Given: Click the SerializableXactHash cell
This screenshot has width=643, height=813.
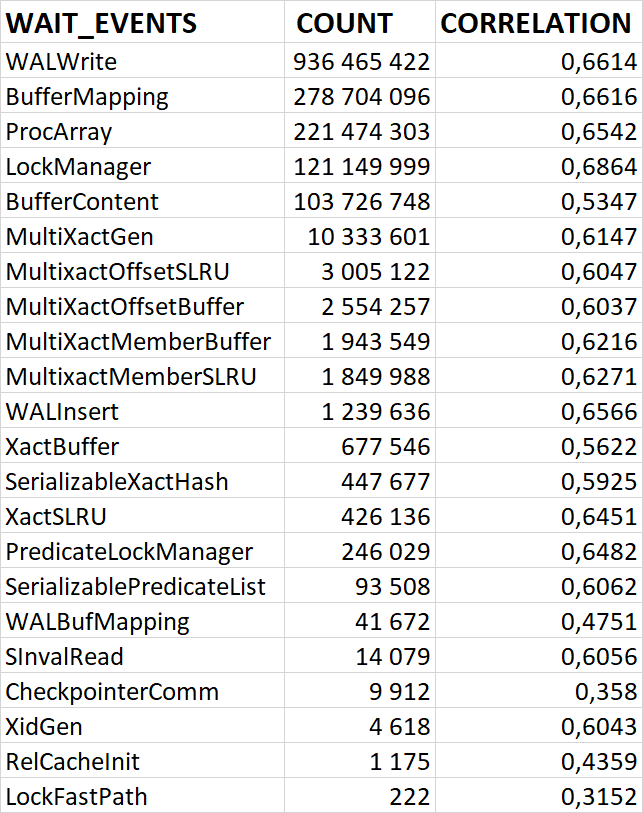Looking at the screenshot, I should tap(117, 482).
